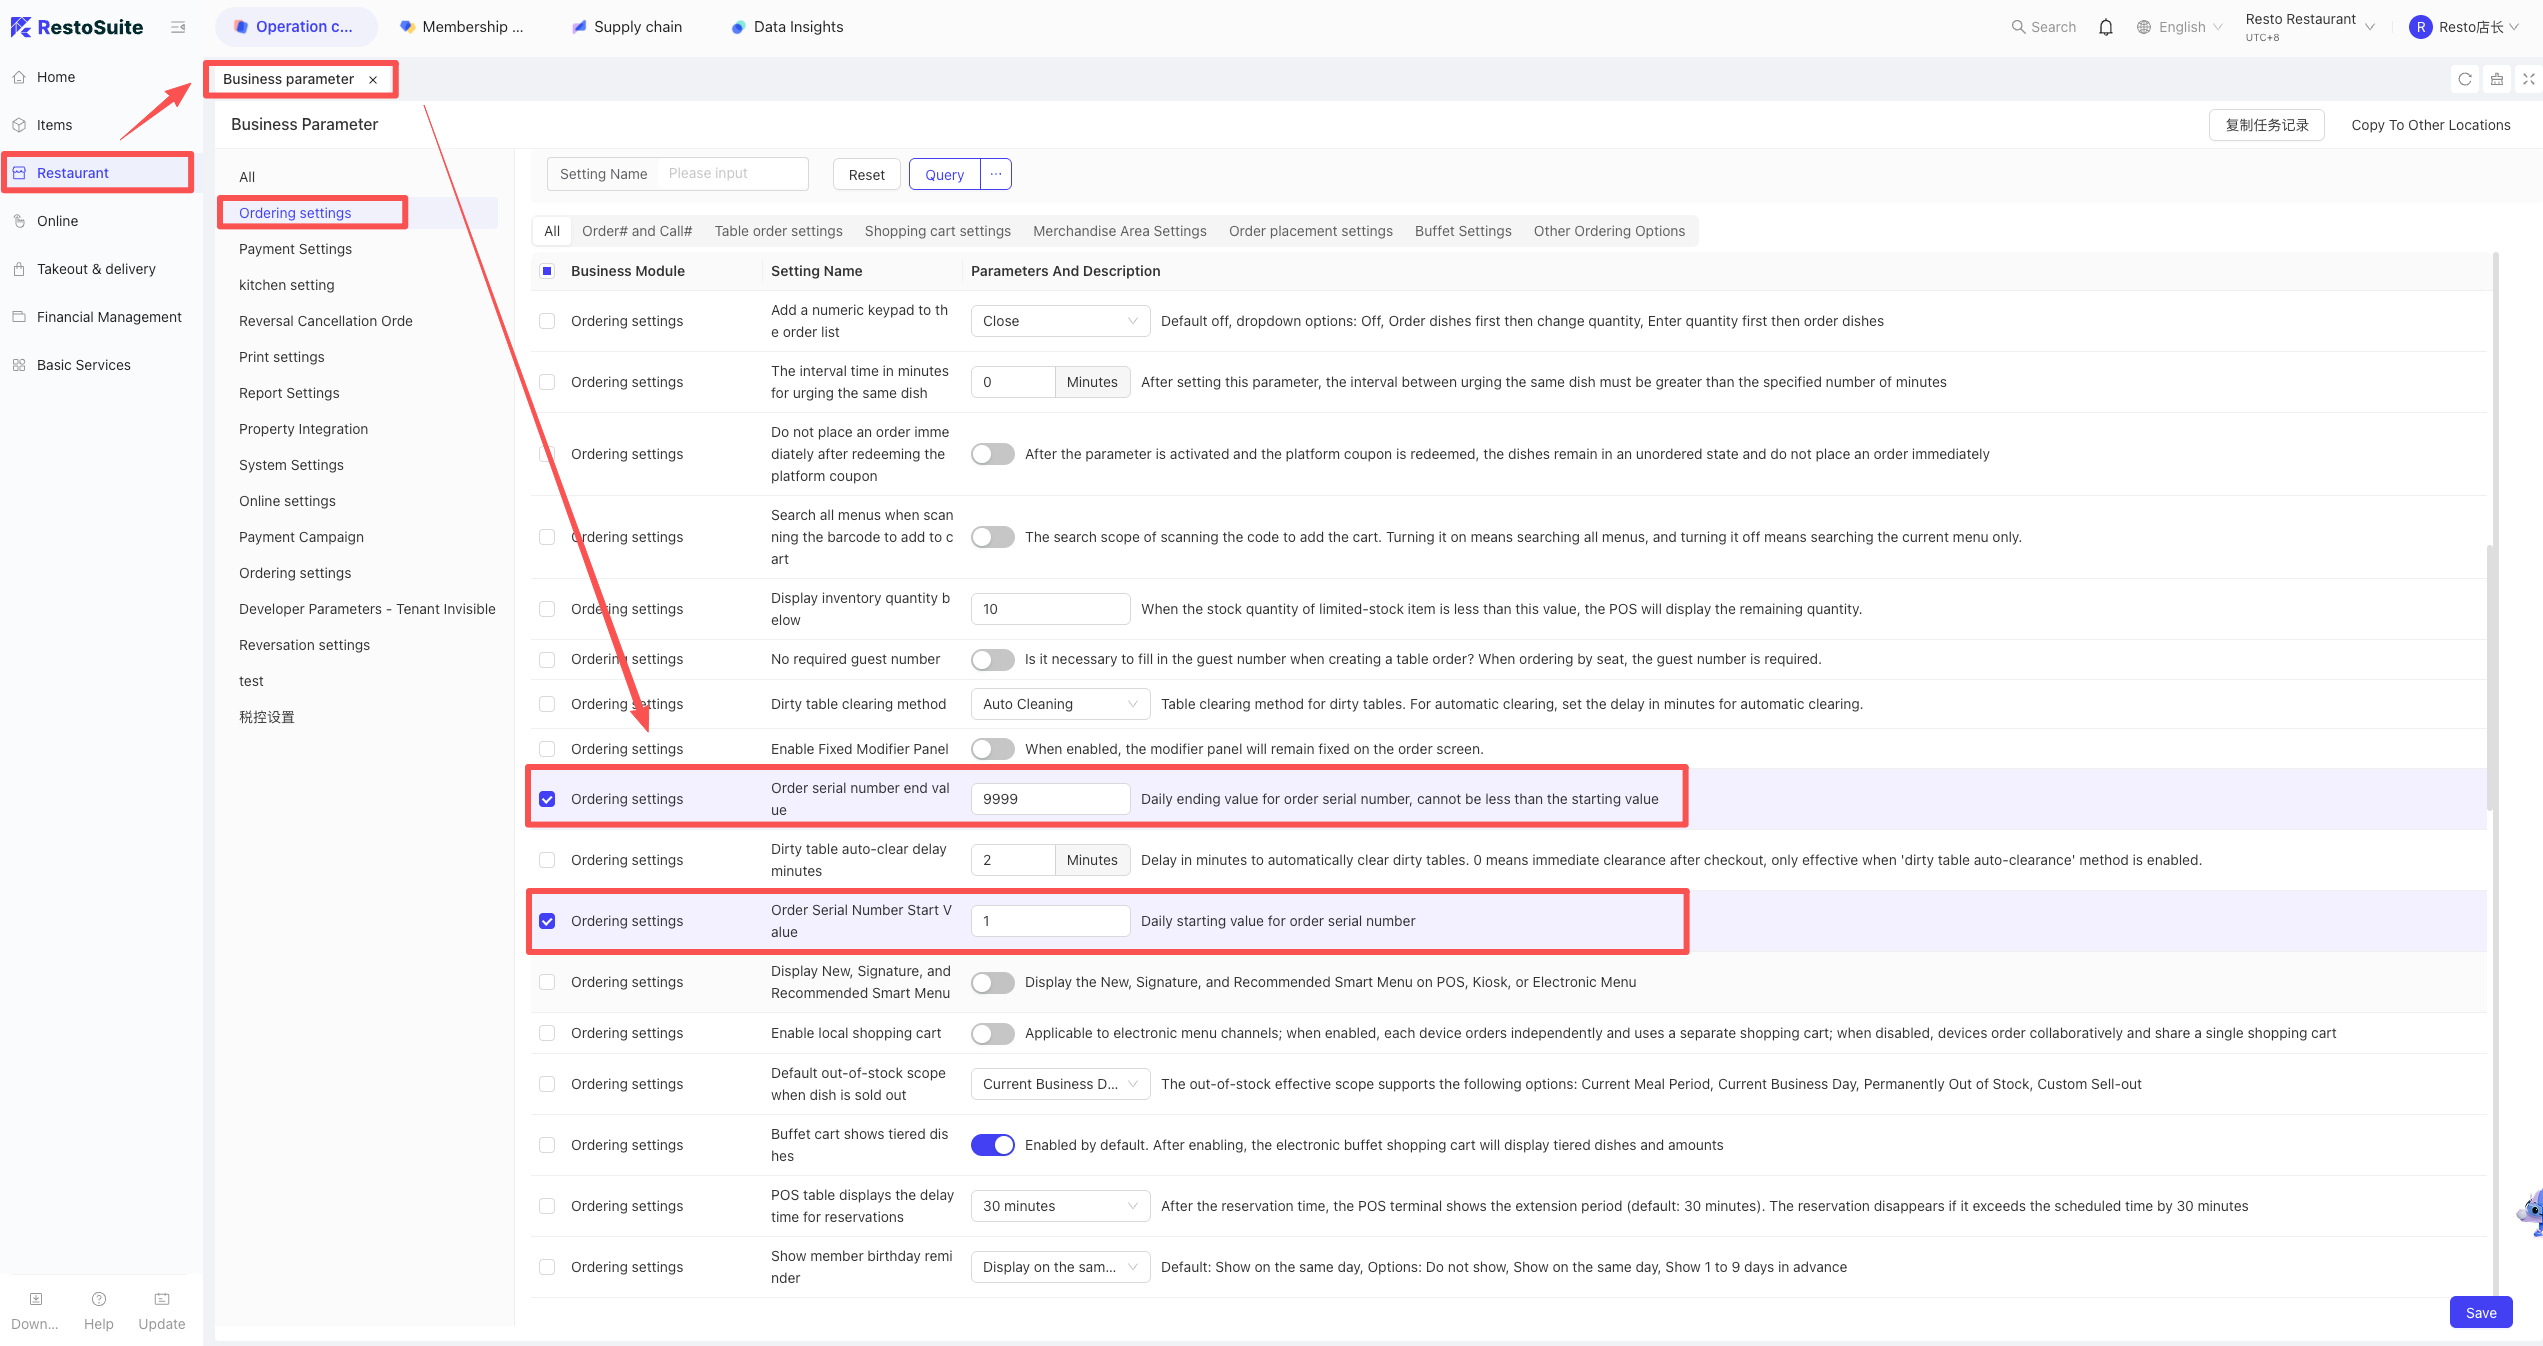Click the notification bell icon

(x=2105, y=27)
